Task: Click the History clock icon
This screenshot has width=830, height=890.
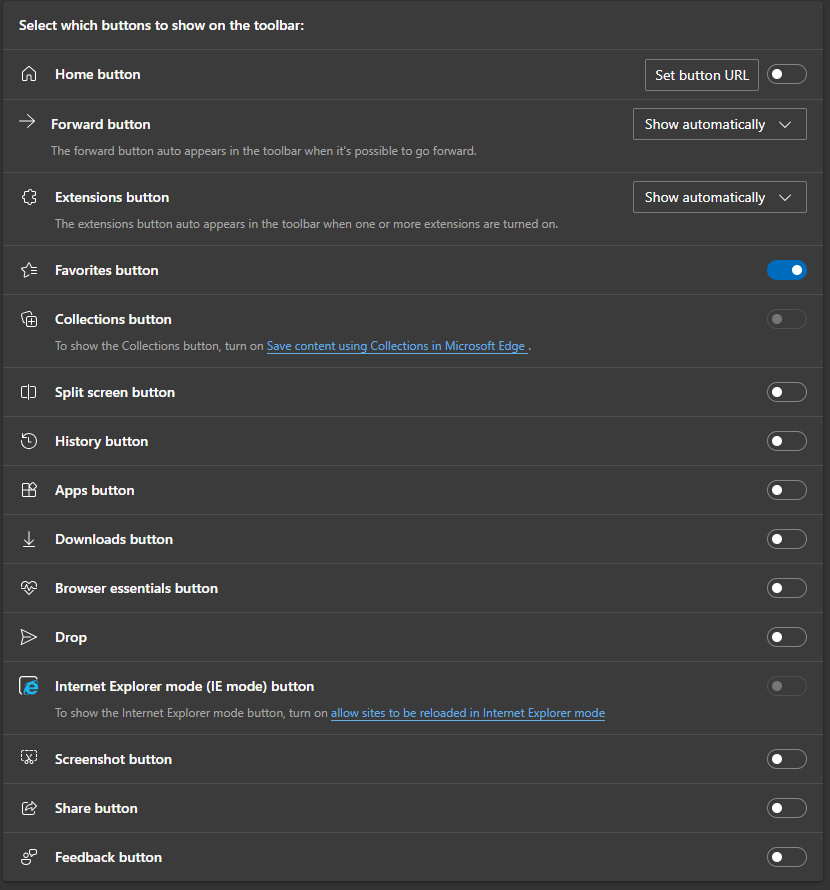Action: tap(29, 441)
